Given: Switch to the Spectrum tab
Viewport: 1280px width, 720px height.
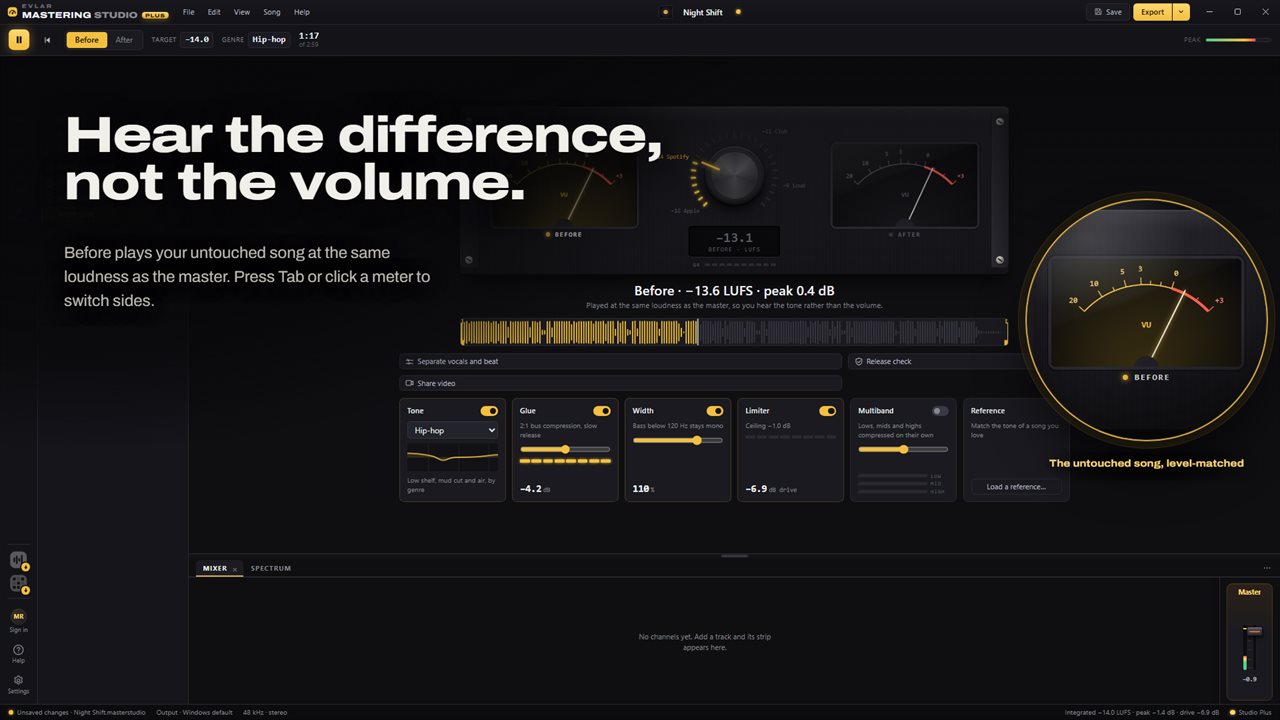Looking at the screenshot, I should coord(271,568).
